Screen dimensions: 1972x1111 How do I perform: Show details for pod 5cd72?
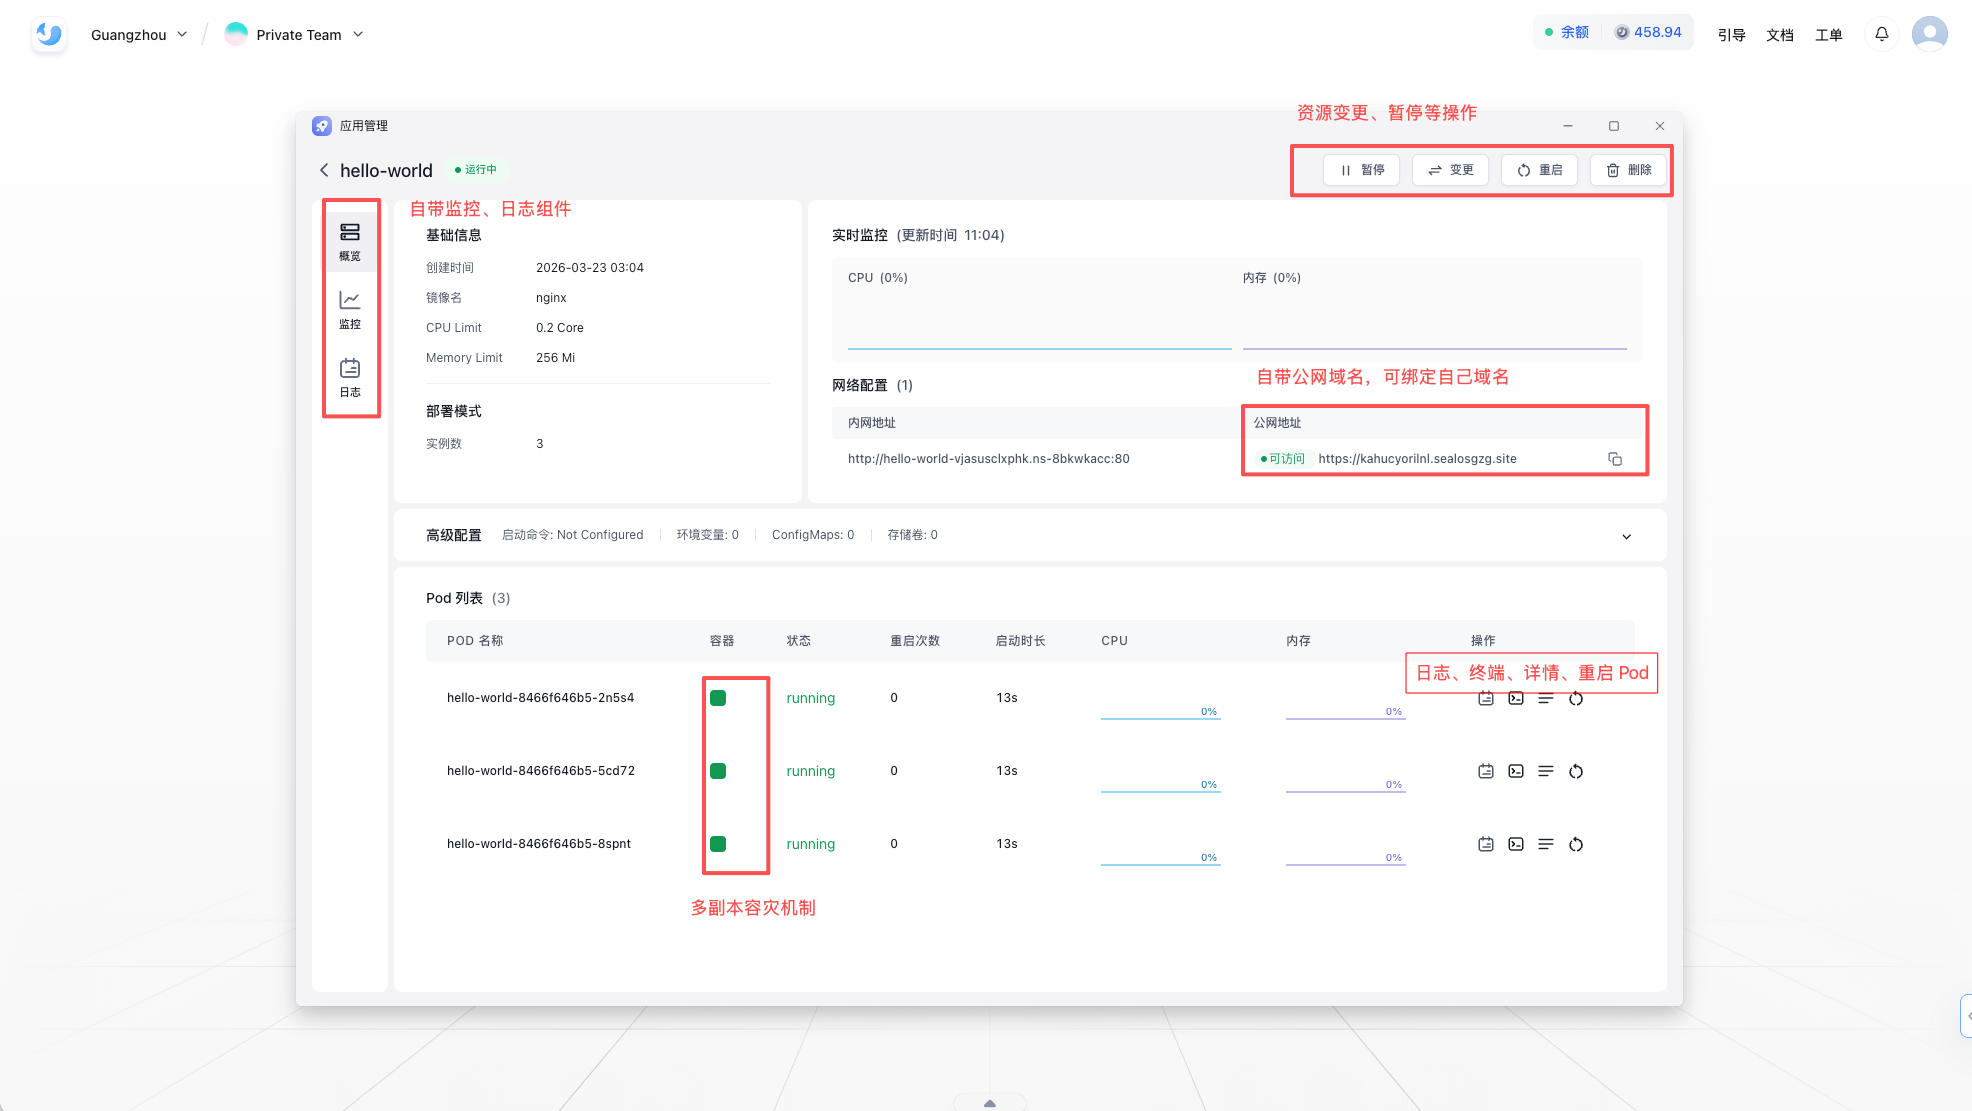pos(1546,771)
